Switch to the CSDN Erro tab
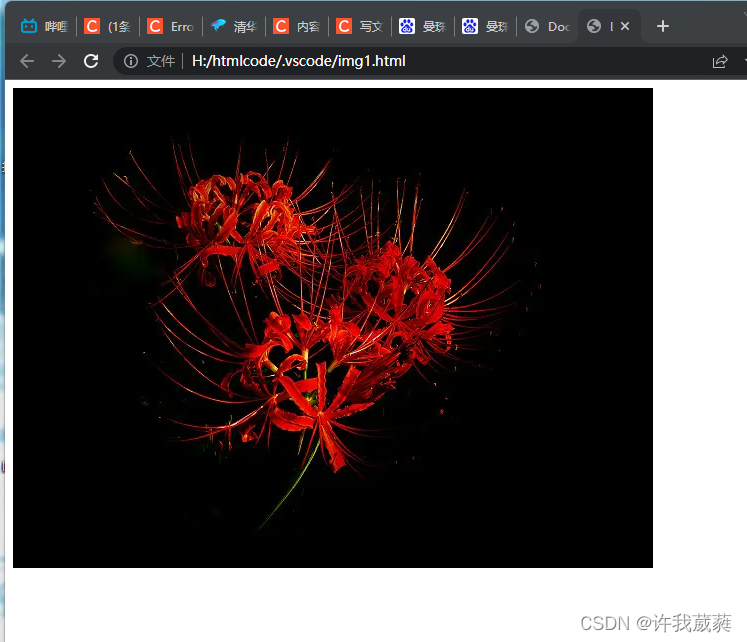 (171, 26)
